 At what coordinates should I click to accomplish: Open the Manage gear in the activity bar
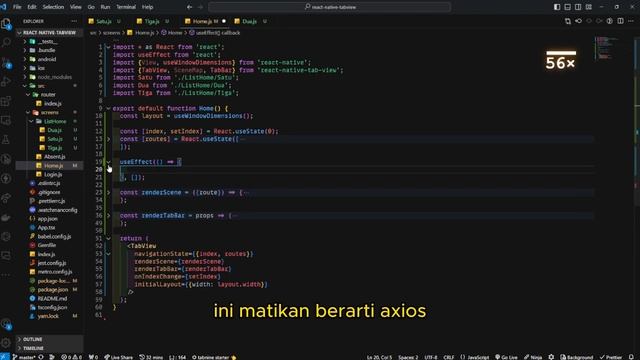coord(6,343)
